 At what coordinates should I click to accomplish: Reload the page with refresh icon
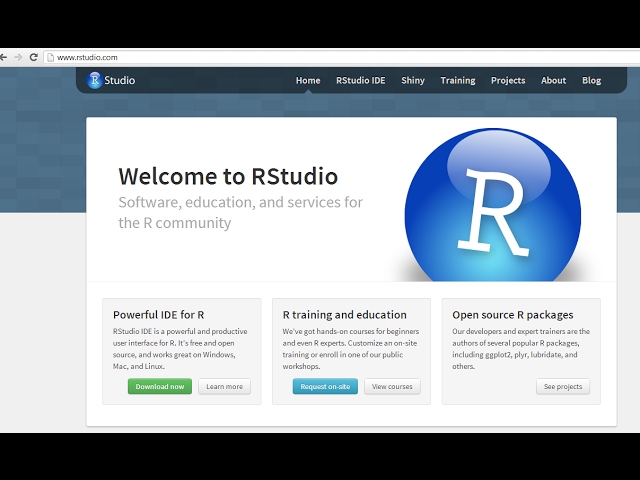click(34, 57)
